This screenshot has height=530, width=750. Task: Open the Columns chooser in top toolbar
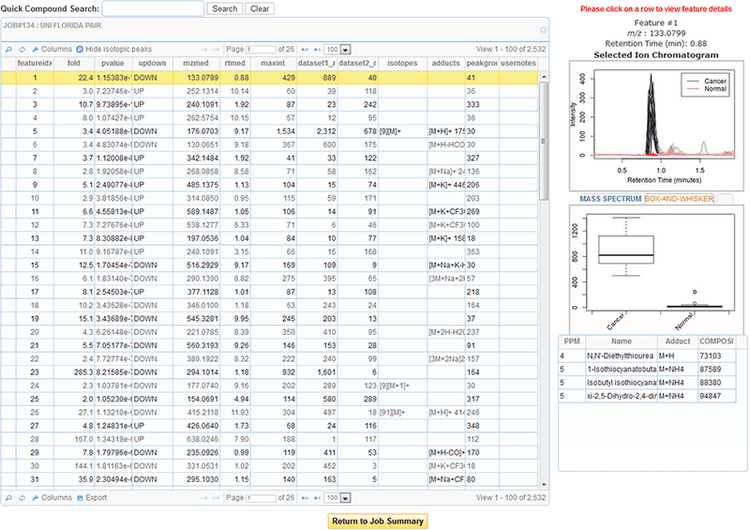[50, 48]
